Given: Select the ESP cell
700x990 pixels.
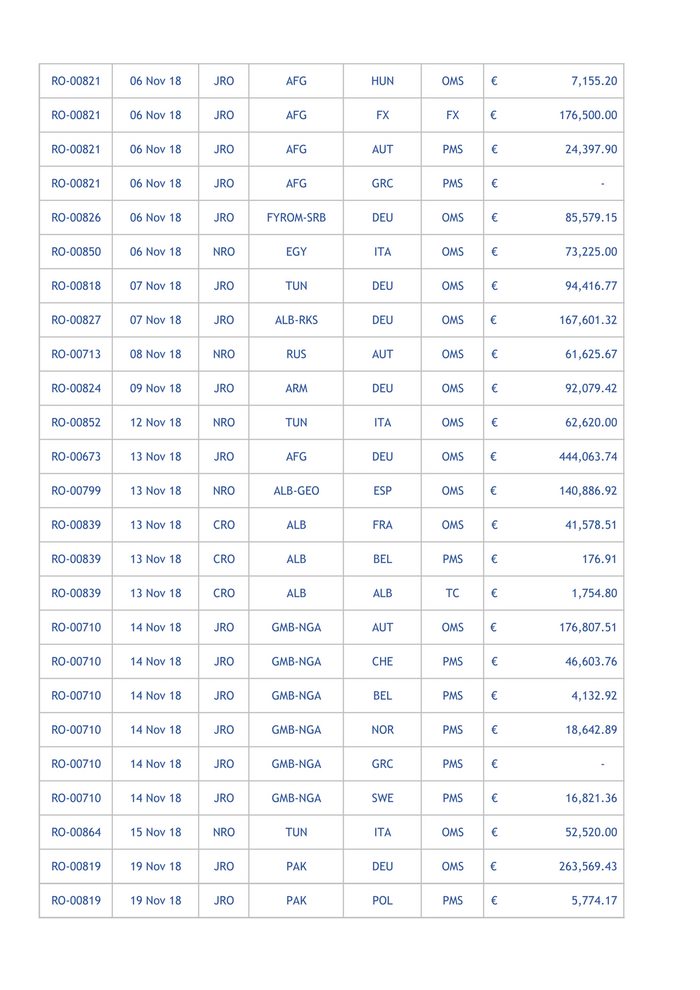Looking at the screenshot, I should [382, 491].
